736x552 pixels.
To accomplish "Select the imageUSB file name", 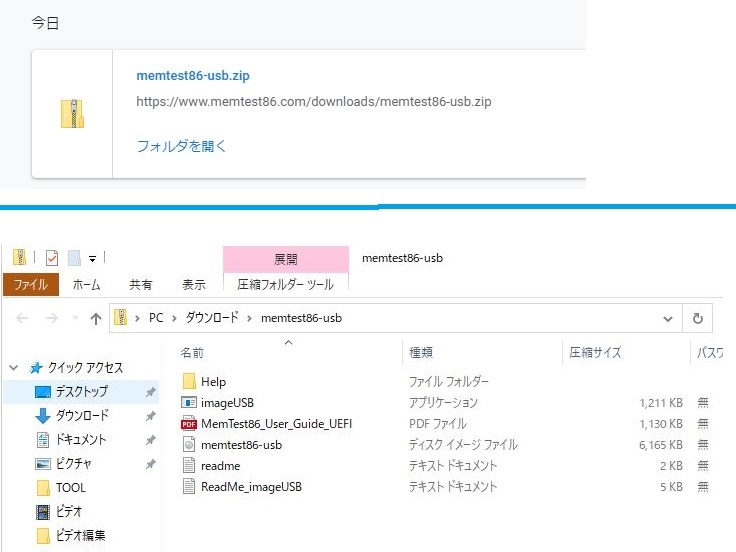I will coord(227,403).
